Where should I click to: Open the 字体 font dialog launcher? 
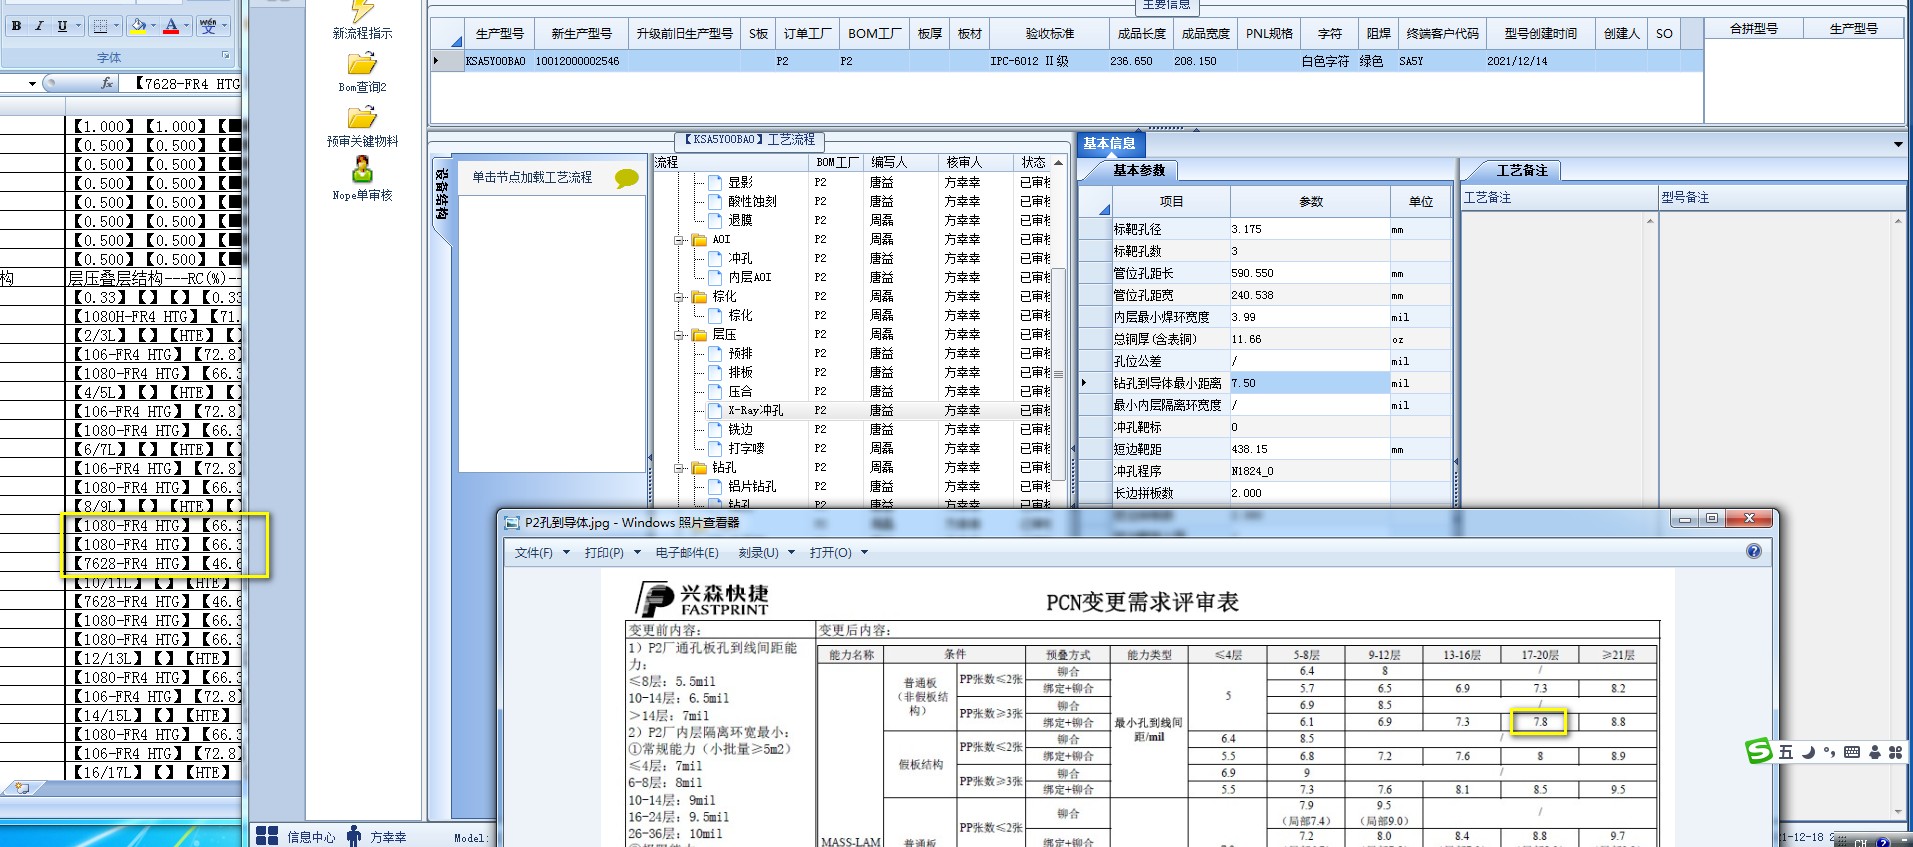tap(226, 55)
